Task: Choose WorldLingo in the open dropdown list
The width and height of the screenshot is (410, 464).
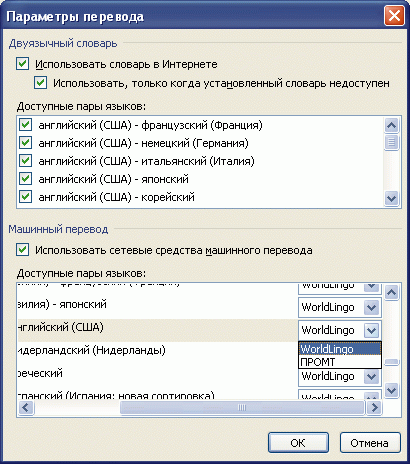Action: pos(340,349)
